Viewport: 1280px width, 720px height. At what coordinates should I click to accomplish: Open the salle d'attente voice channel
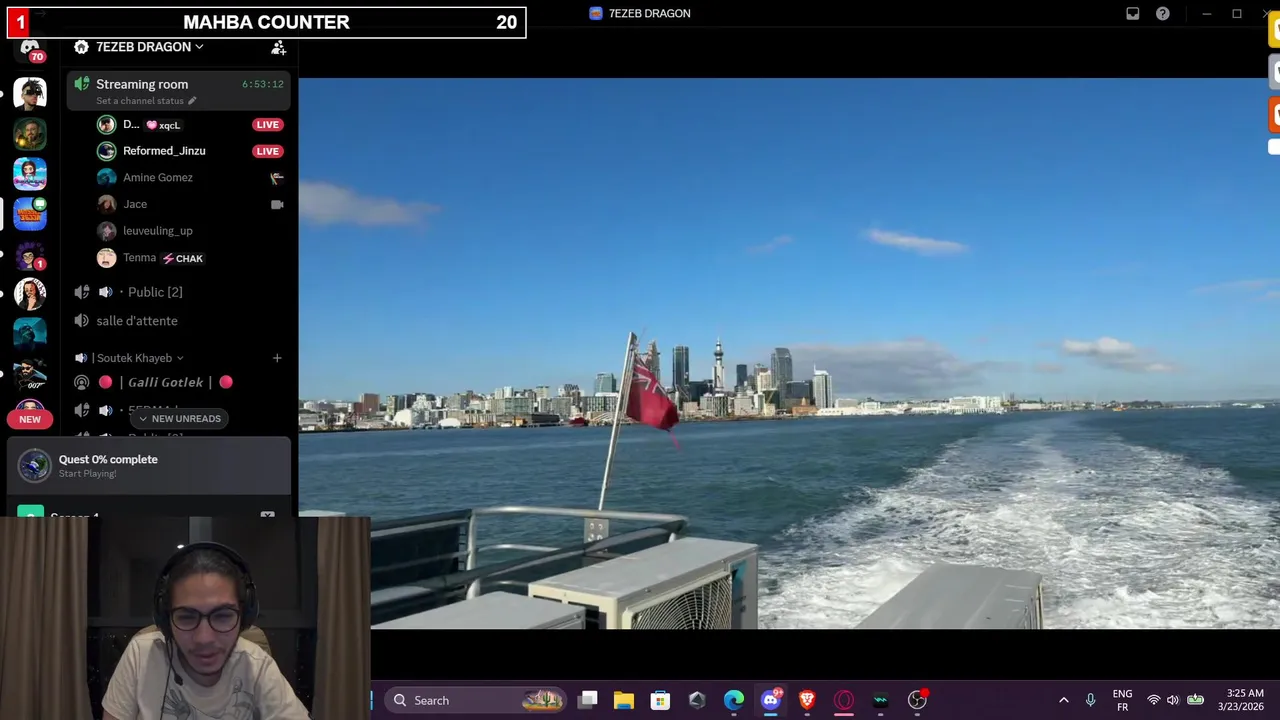point(137,321)
